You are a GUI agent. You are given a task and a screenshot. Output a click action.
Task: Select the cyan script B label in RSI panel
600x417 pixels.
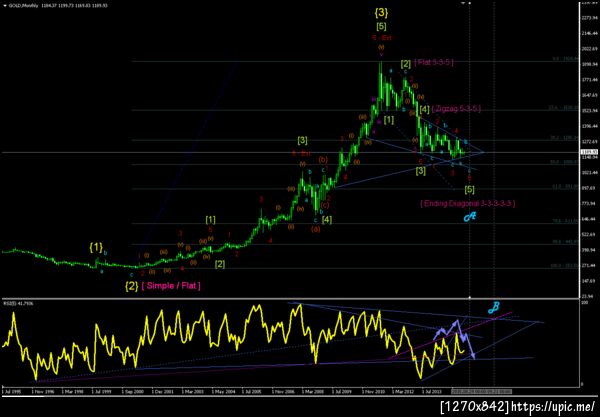[x=494, y=308]
